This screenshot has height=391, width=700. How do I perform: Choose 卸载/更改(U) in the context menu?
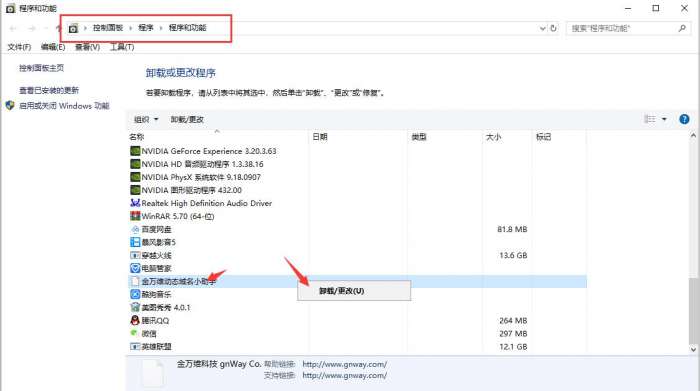[x=354, y=291]
